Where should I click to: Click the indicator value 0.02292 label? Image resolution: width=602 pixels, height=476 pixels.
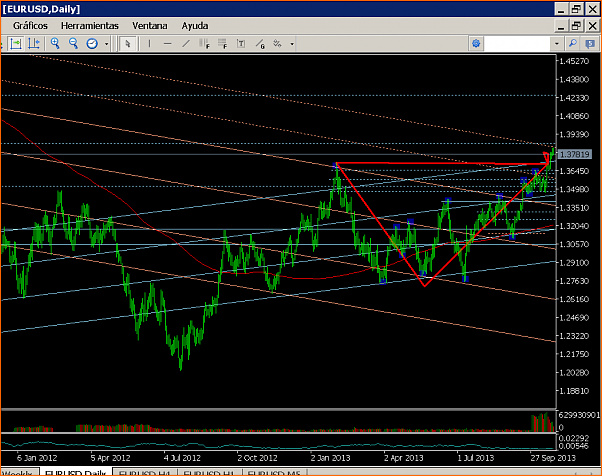(573, 438)
